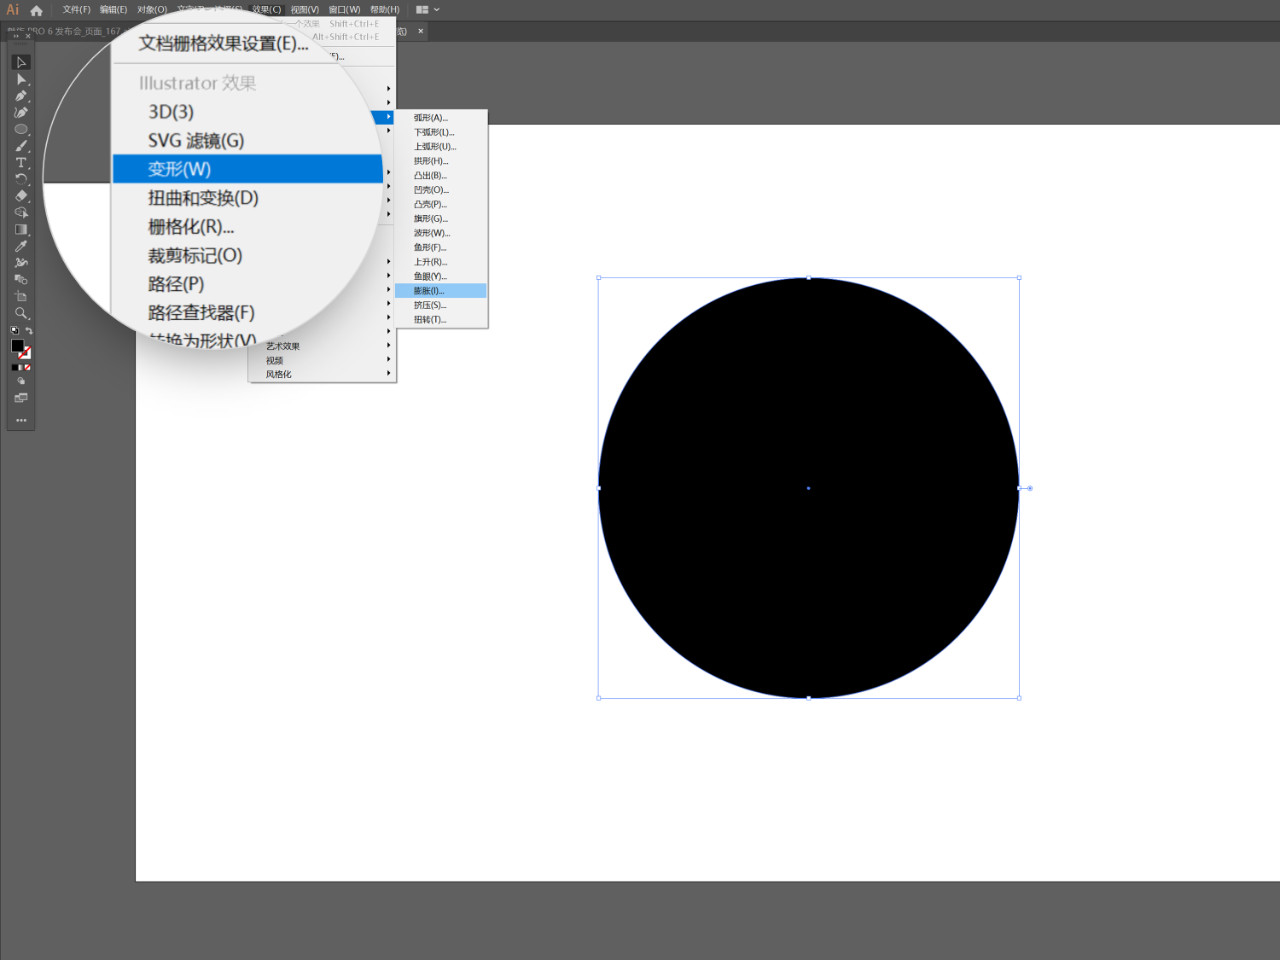Select the Selection (black arrow) tool

click(x=21, y=62)
